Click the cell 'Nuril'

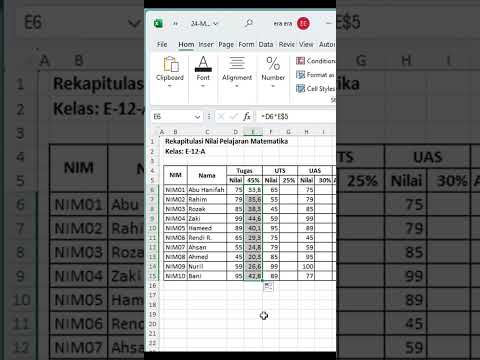pyautogui.click(x=207, y=266)
